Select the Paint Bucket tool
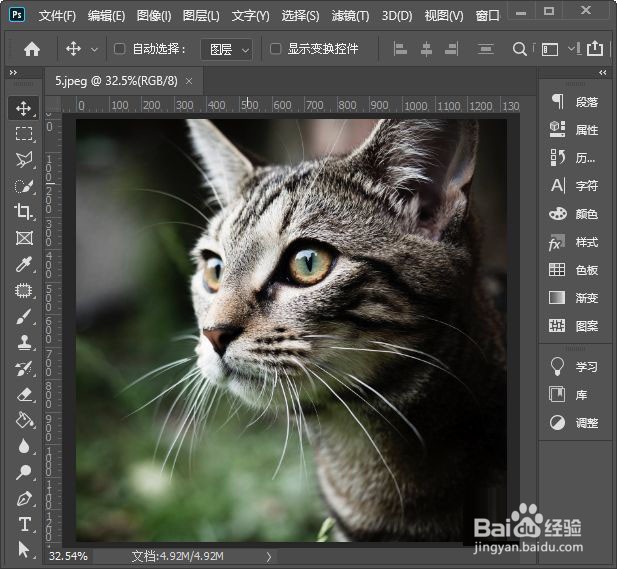This screenshot has height=569, width=617. tap(25, 420)
